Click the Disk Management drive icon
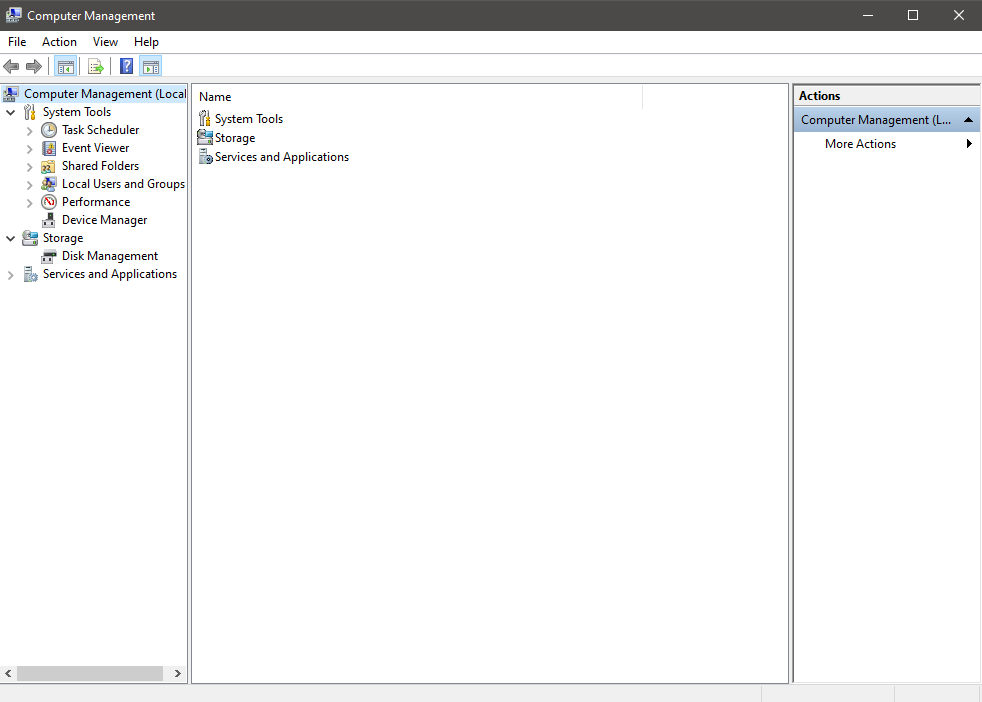The image size is (982, 702). [x=48, y=257]
